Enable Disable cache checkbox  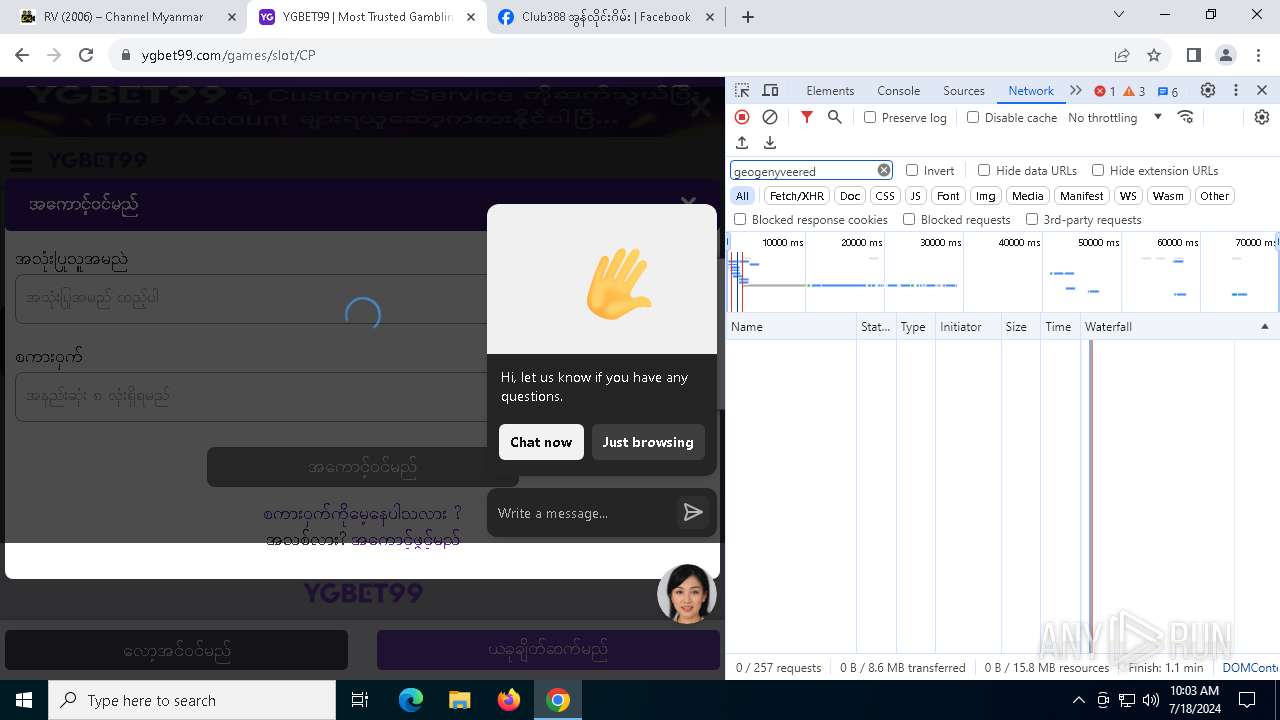pos(973,117)
